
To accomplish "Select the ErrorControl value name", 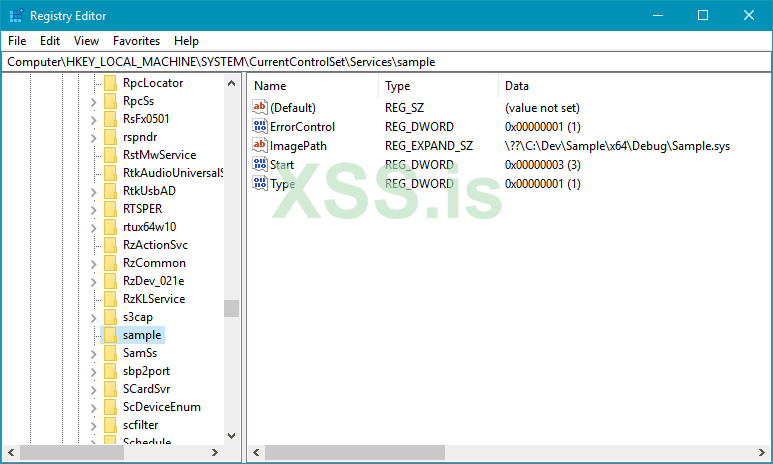I will 302,127.
